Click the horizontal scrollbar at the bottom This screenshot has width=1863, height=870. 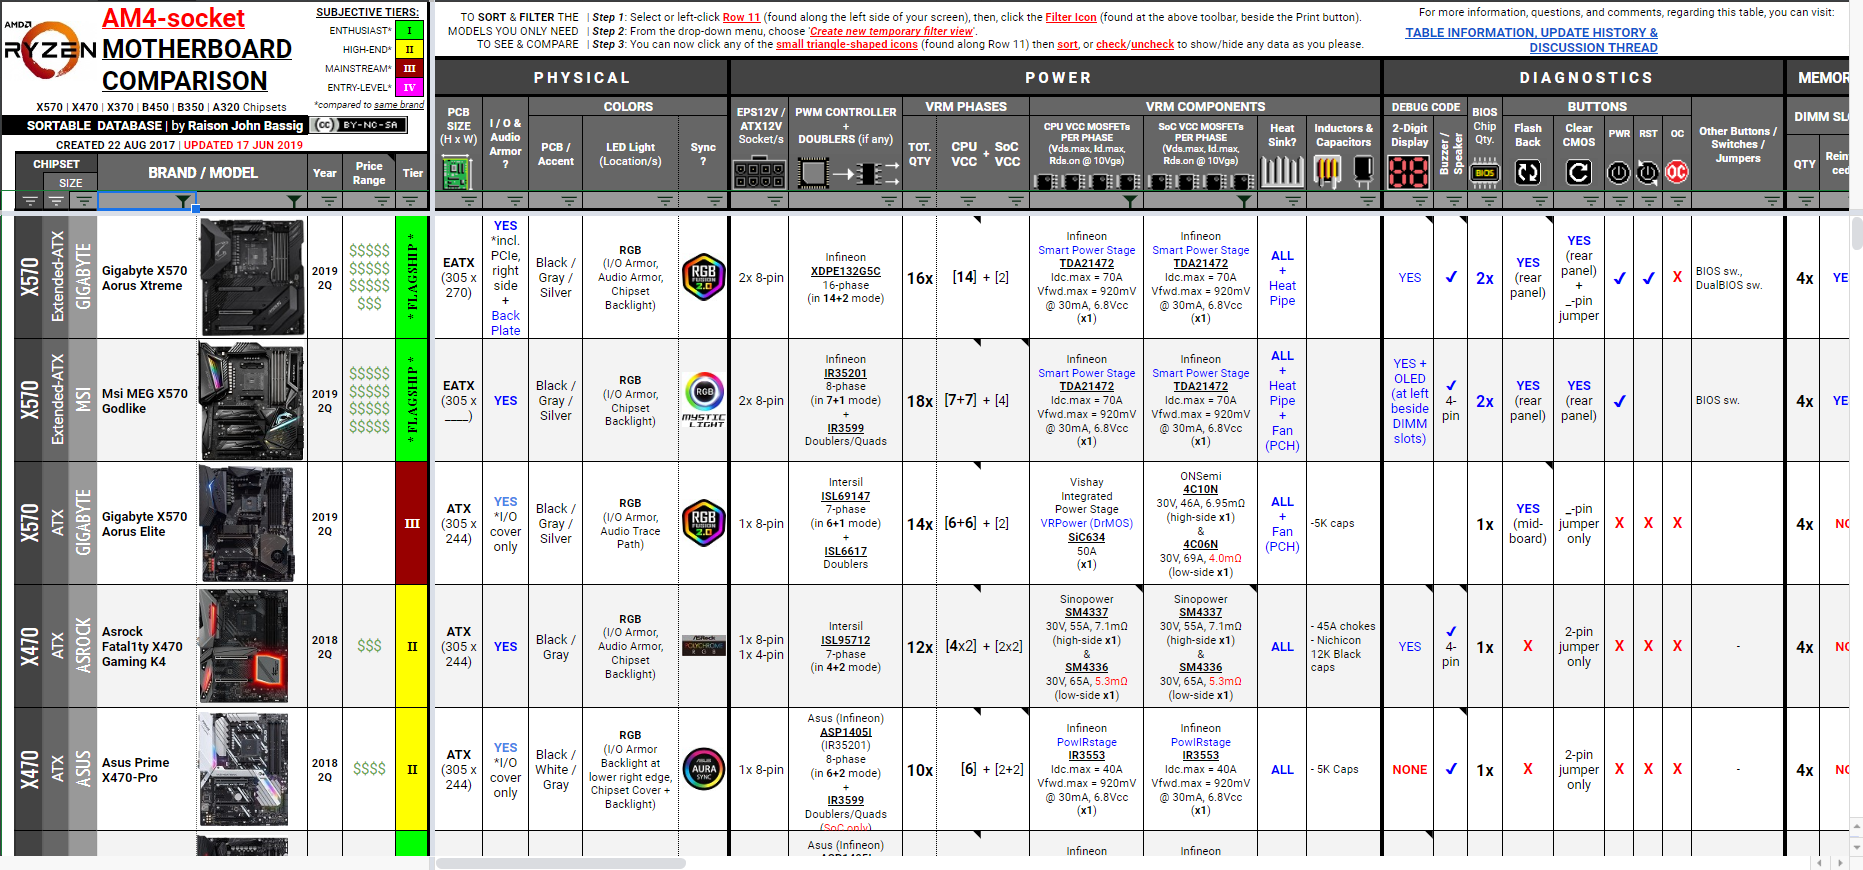[561, 863]
